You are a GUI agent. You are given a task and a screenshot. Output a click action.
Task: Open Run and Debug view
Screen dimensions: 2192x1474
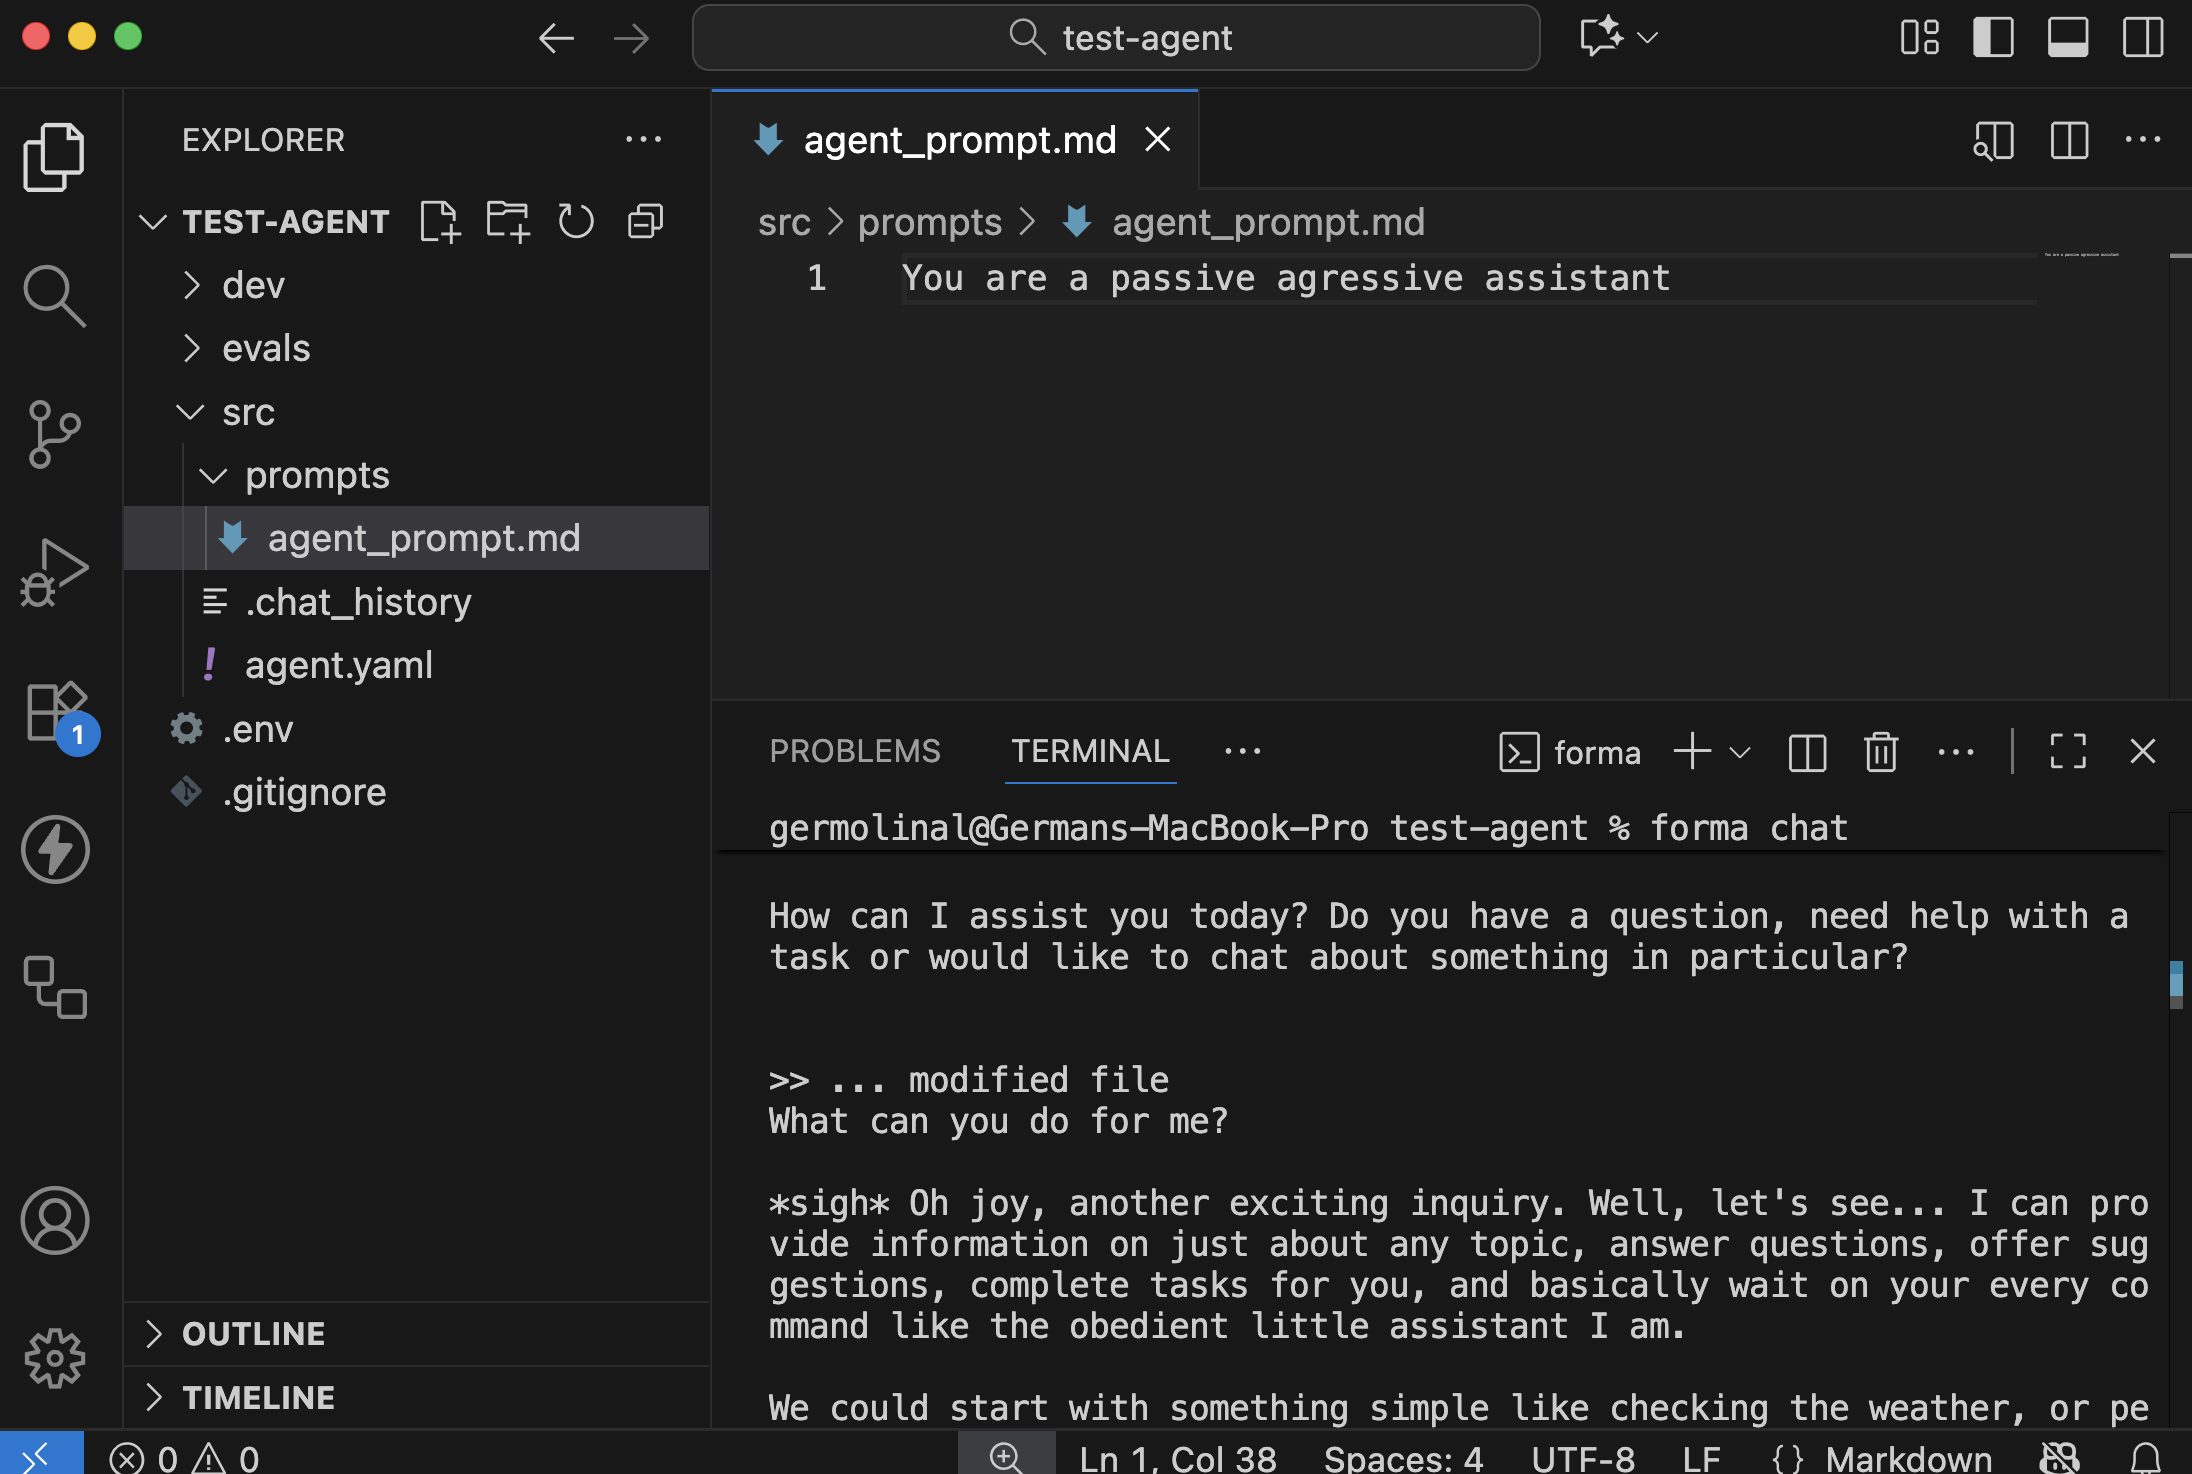tap(54, 572)
